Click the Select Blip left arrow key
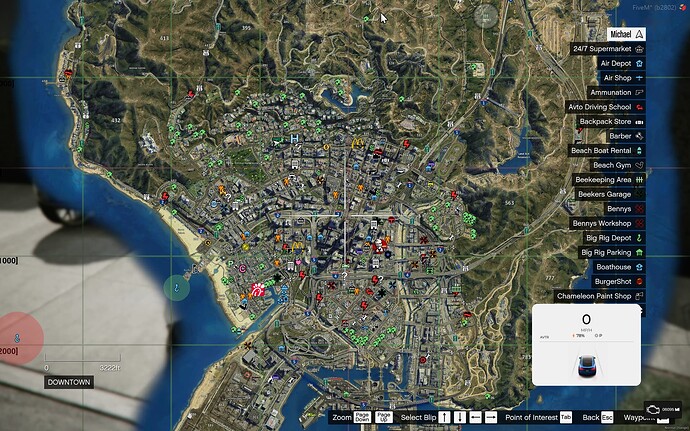Image resolution: width=690 pixels, height=431 pixels. [475, 417]
